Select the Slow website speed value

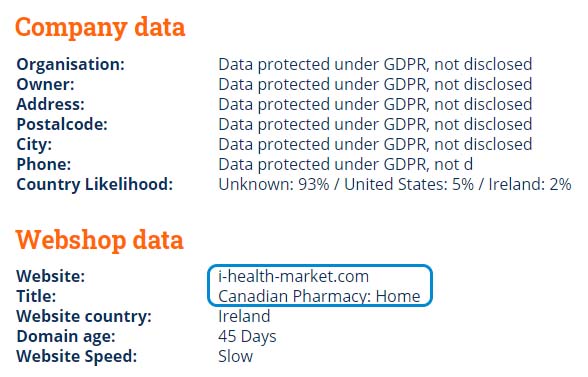tap(236, 356)
